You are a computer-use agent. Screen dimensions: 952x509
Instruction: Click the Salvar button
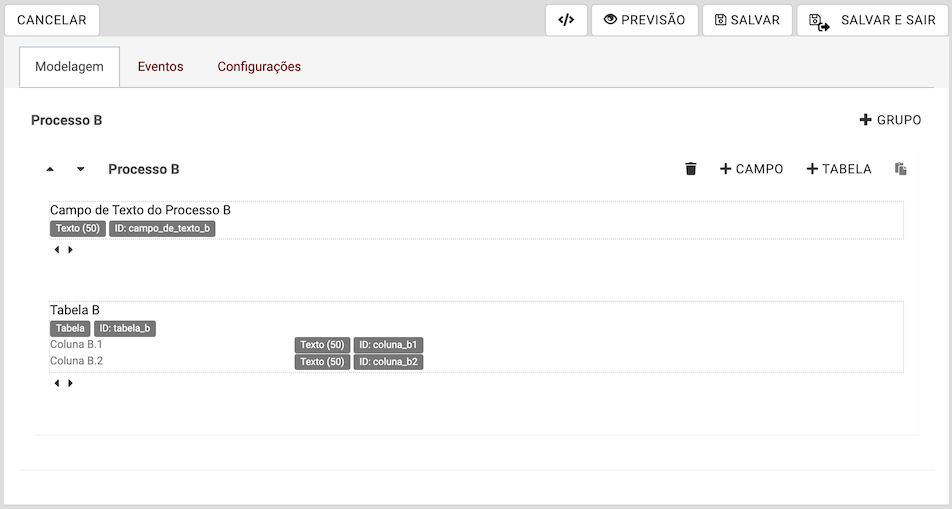point(747,20)
